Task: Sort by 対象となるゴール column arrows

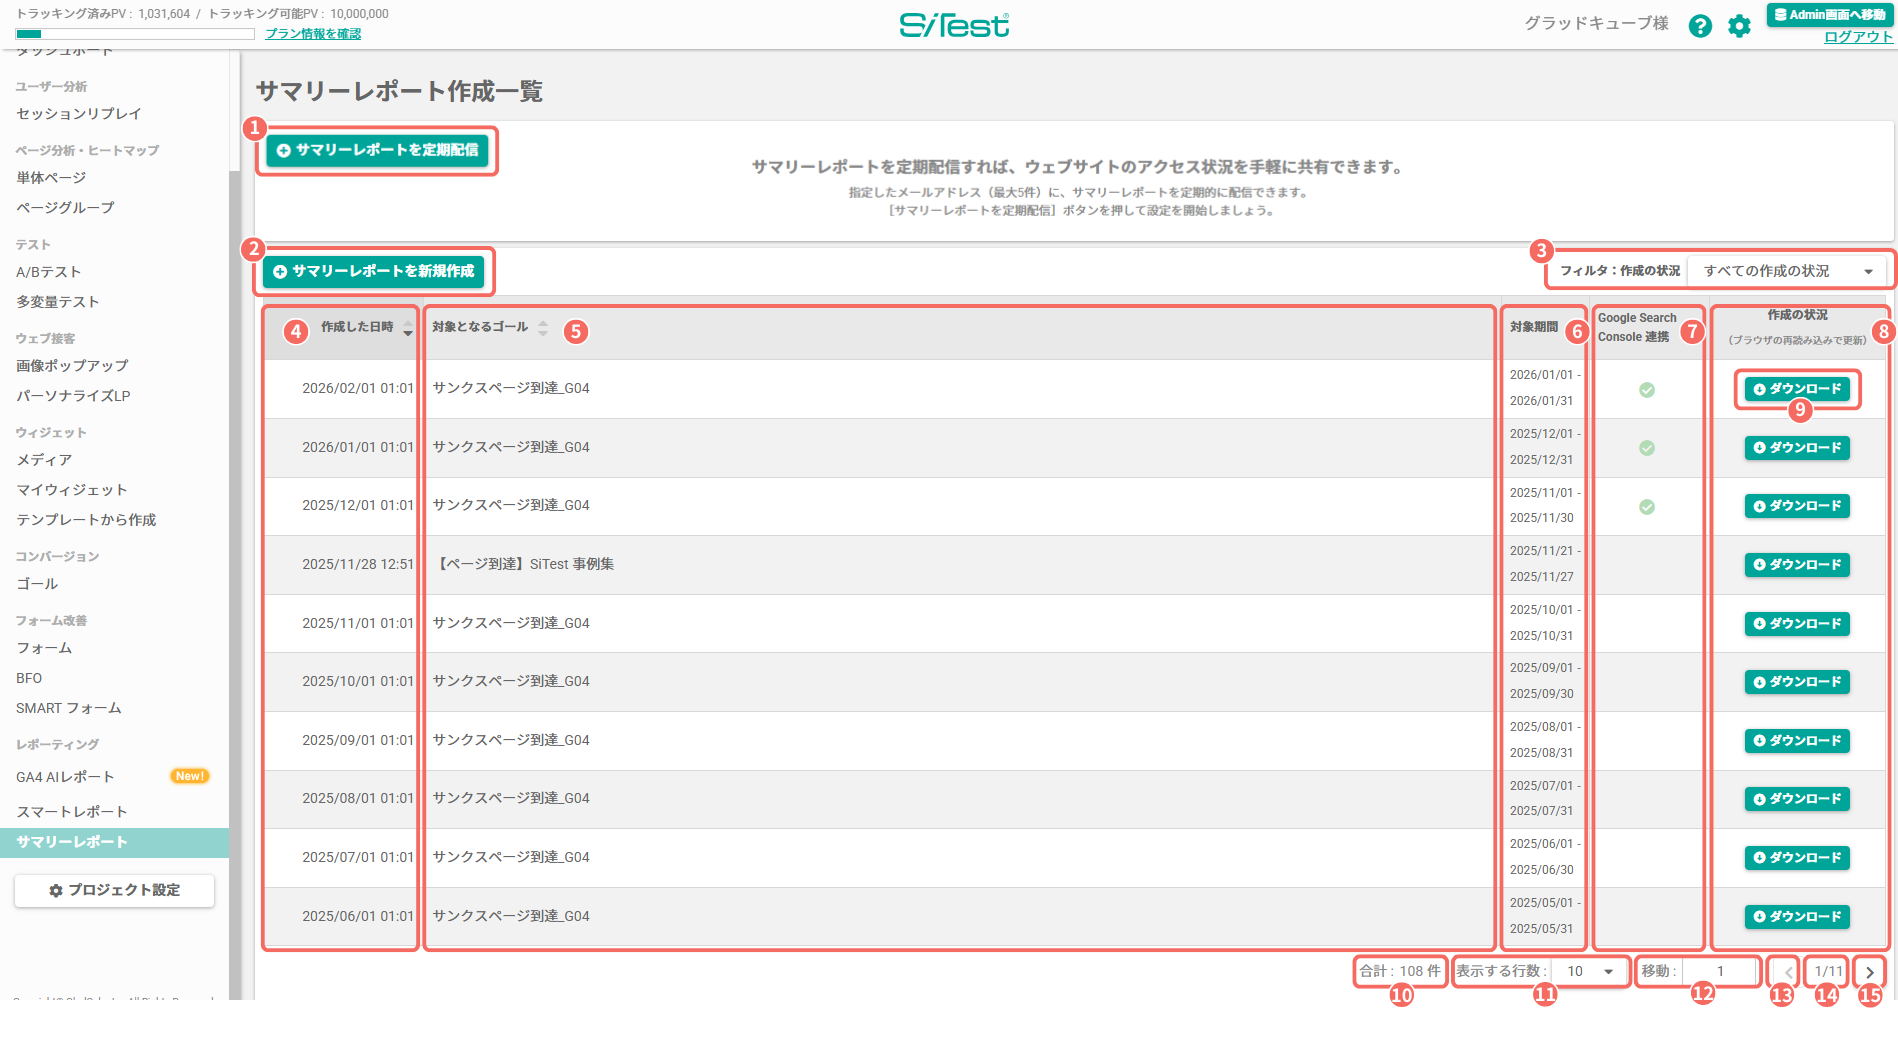Action: (543, 328)
